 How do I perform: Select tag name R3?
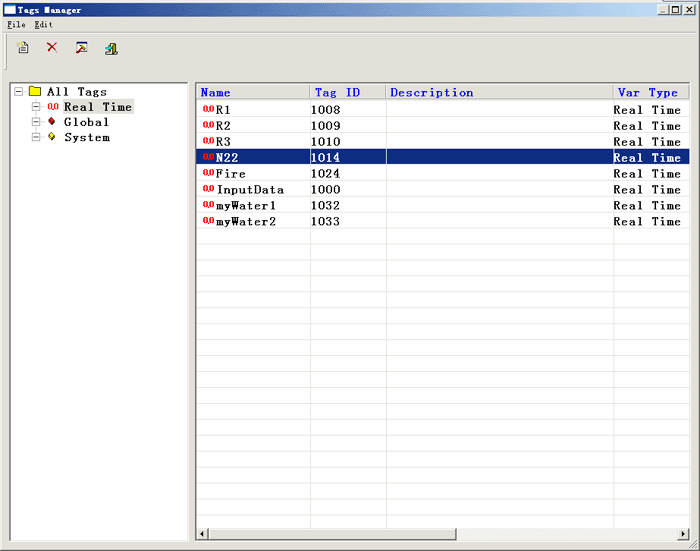coord(223,142)
